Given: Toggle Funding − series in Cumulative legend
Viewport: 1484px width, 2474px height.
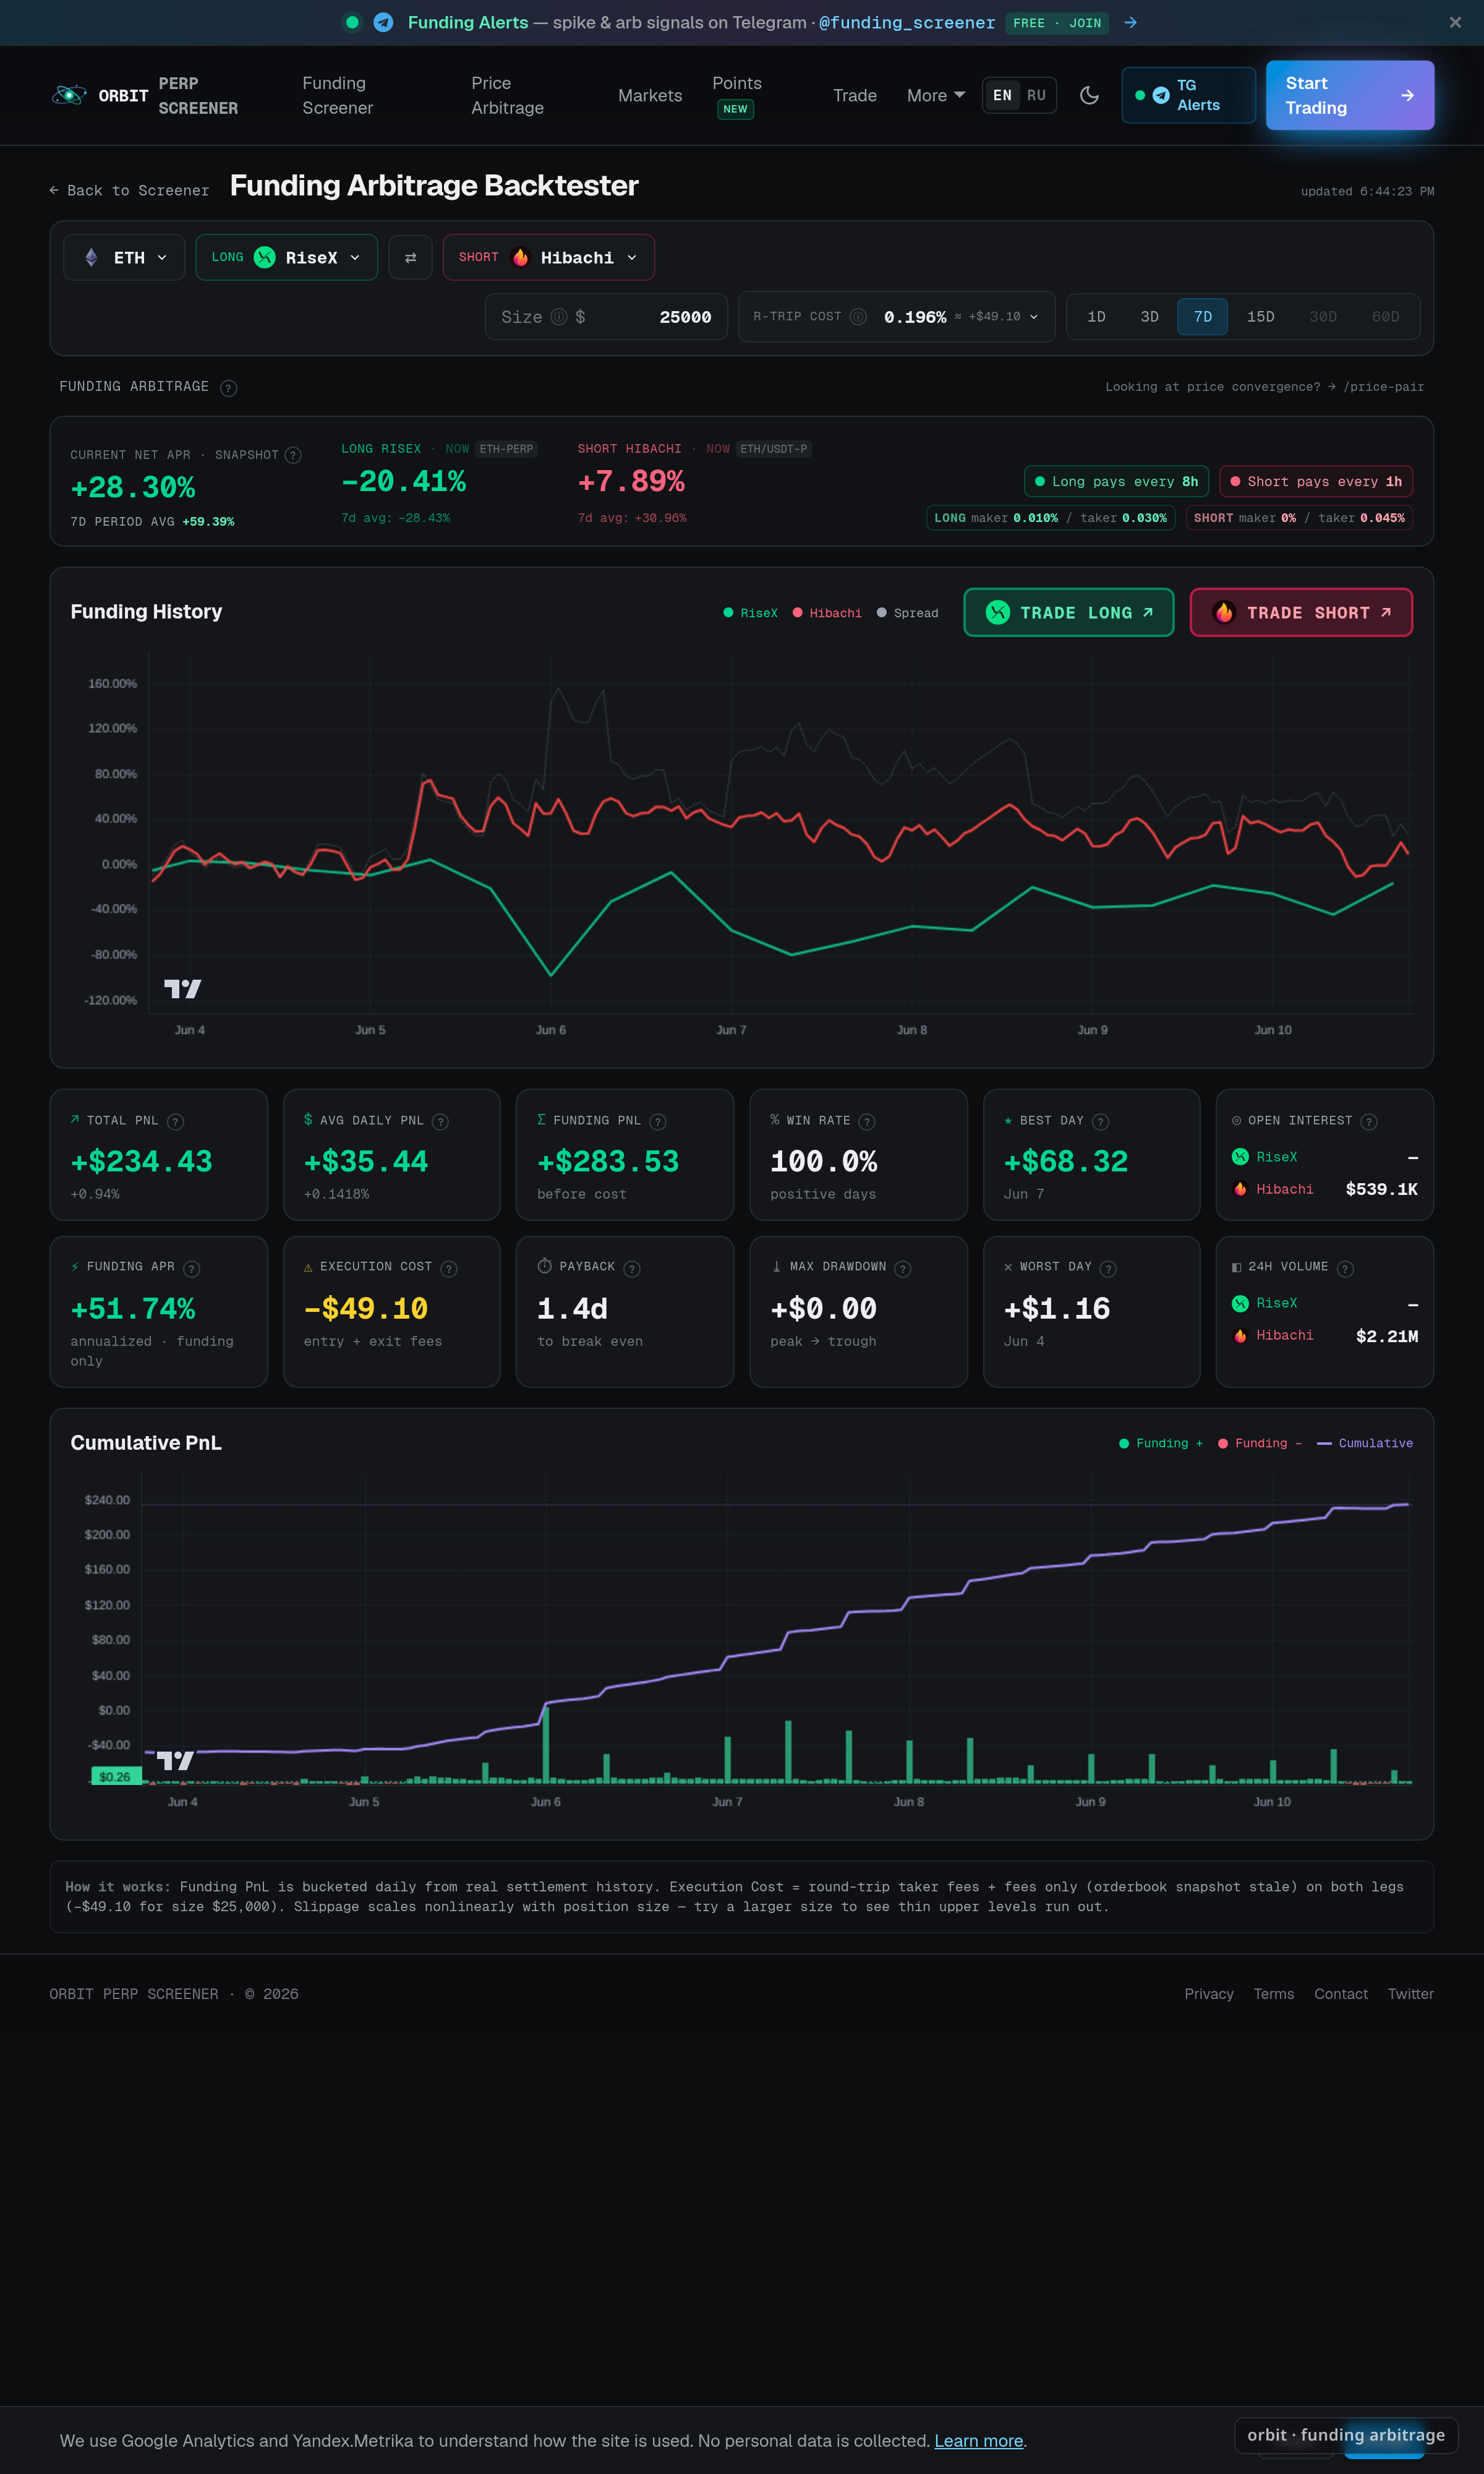Looking at the screenshot, I should pyautogui.click(x=1260, y=1443).
